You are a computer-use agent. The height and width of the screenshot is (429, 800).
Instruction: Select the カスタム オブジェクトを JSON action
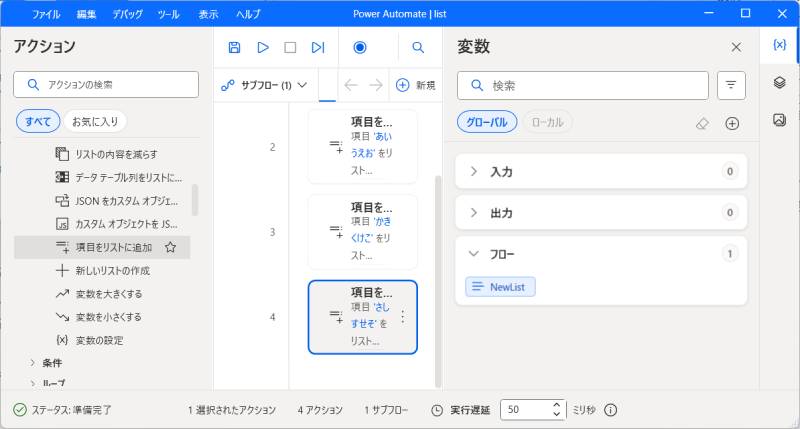102,224
